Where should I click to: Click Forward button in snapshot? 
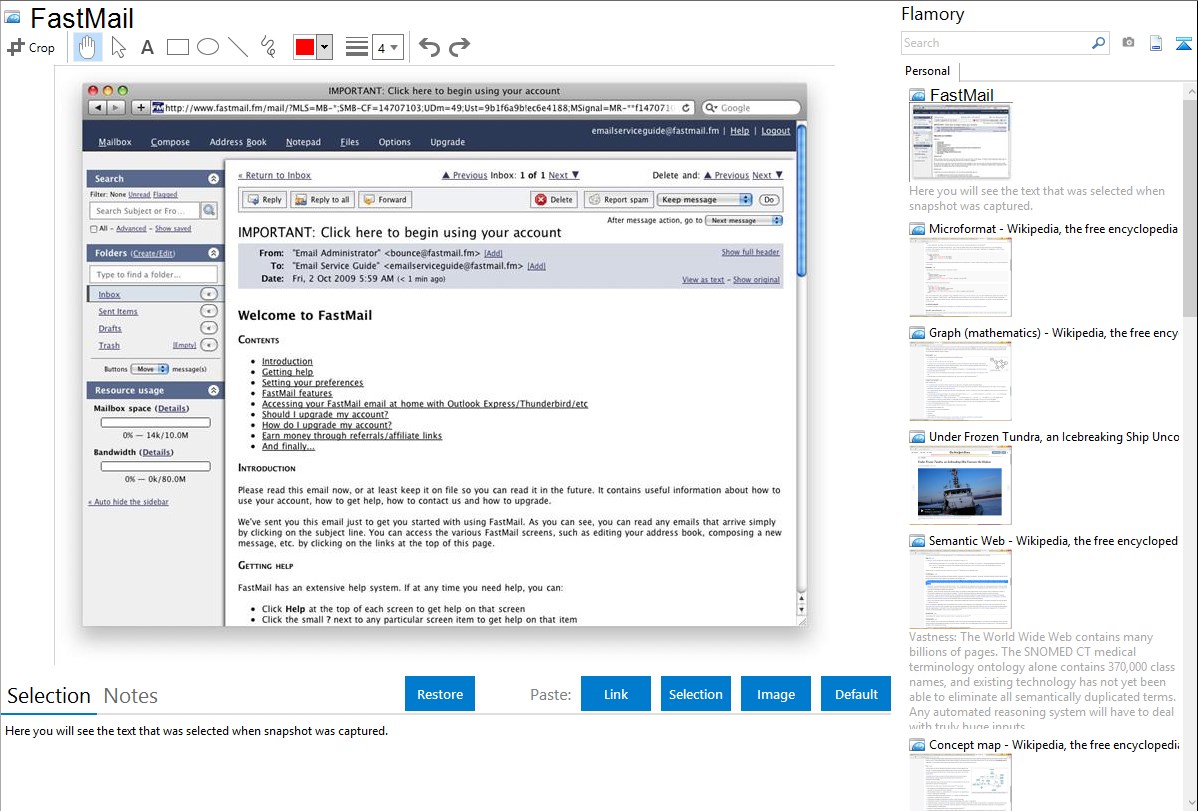[385, 200]
